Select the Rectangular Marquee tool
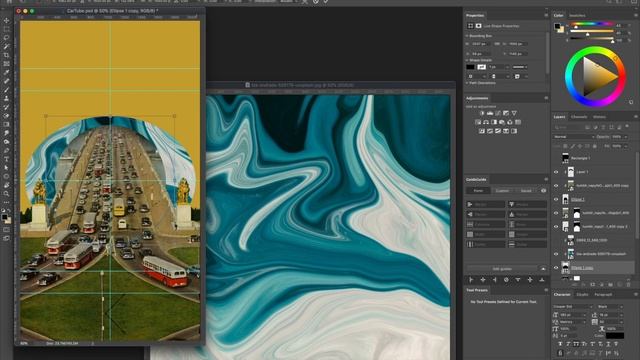The image size is (640, 360). (x=6, y=29)
